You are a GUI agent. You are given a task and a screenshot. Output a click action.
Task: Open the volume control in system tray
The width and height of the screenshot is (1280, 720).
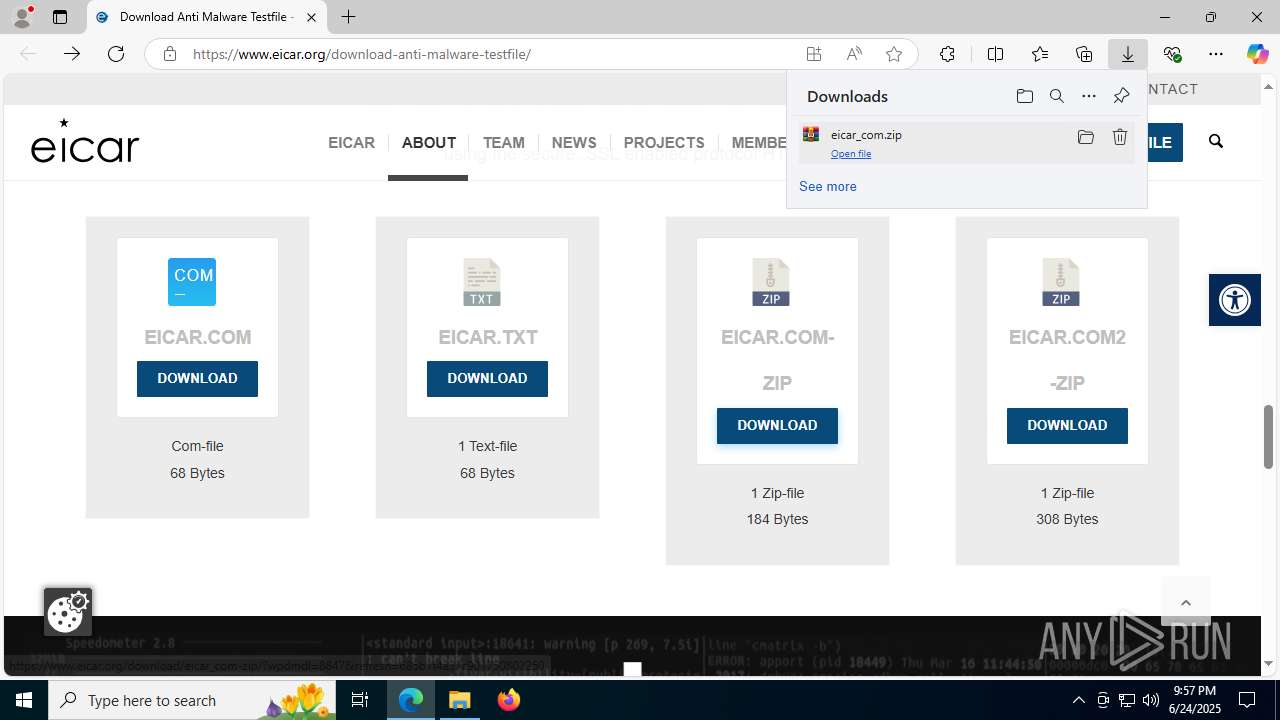coord(1151,700)
